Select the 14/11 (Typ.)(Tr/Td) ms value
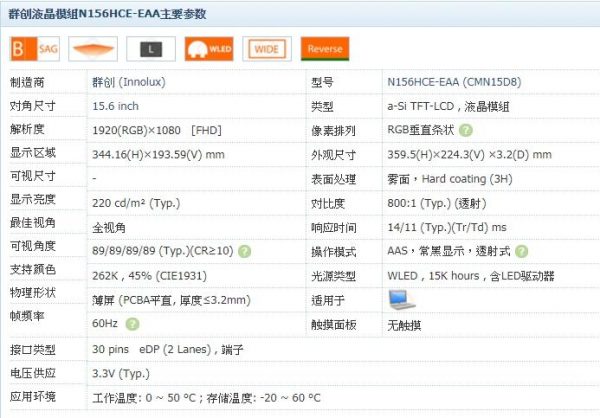600x418 pixels. coord(447,227)
